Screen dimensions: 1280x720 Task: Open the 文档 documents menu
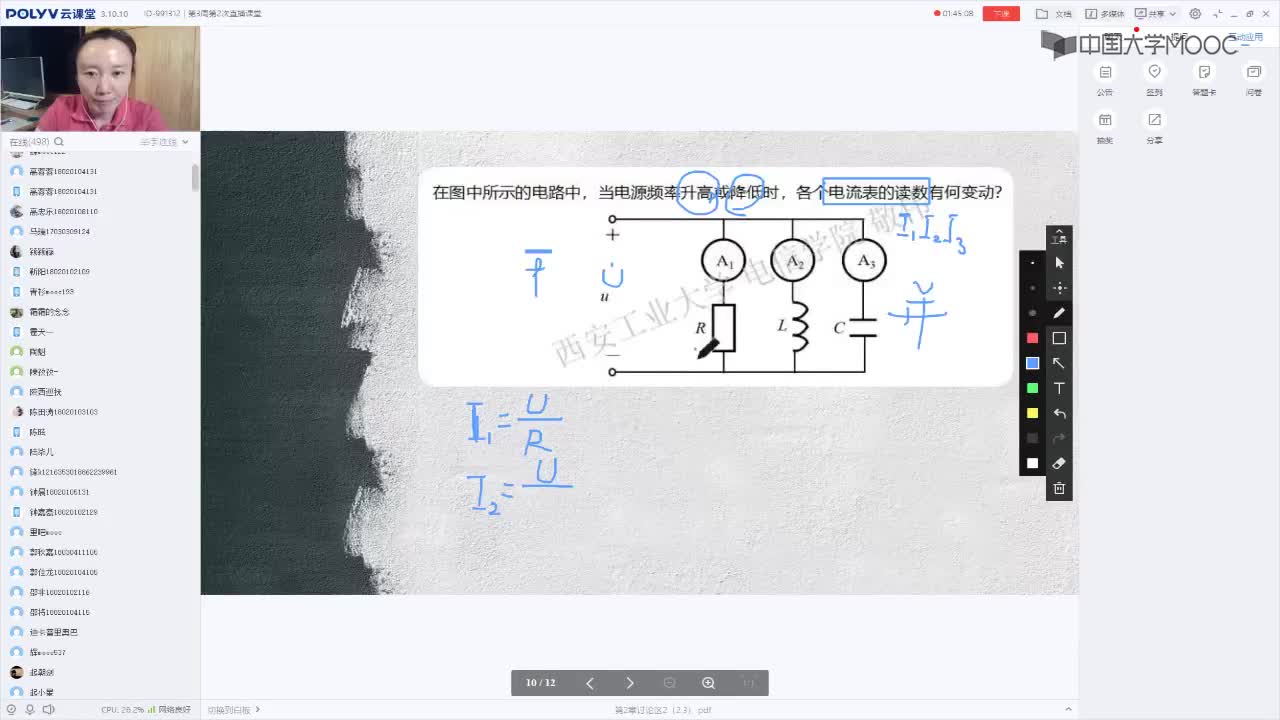tap(1054, 14)
